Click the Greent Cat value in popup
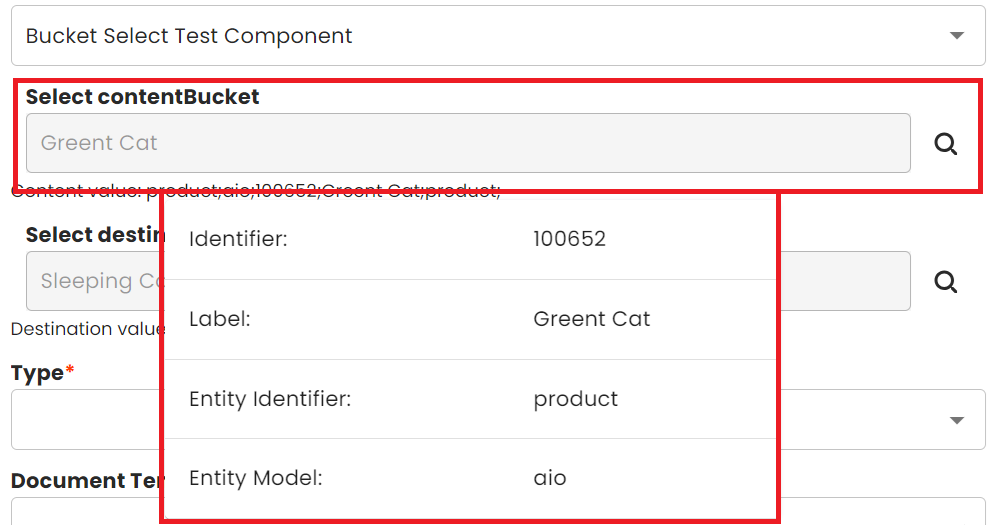This screenshot has height=525, width=1005. tap(591, 319)
